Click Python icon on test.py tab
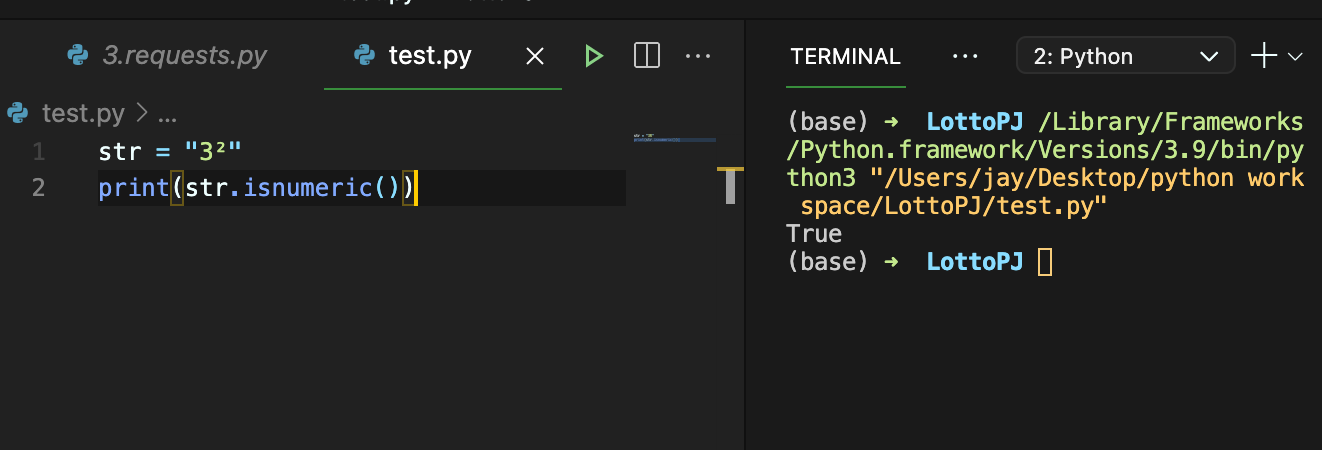The height and width of the screenshot is (450, 1322). [365, 56]
